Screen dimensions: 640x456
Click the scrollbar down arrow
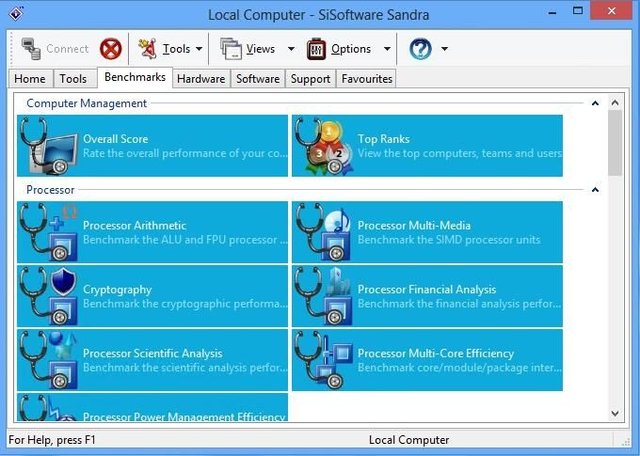pos(616,413)
